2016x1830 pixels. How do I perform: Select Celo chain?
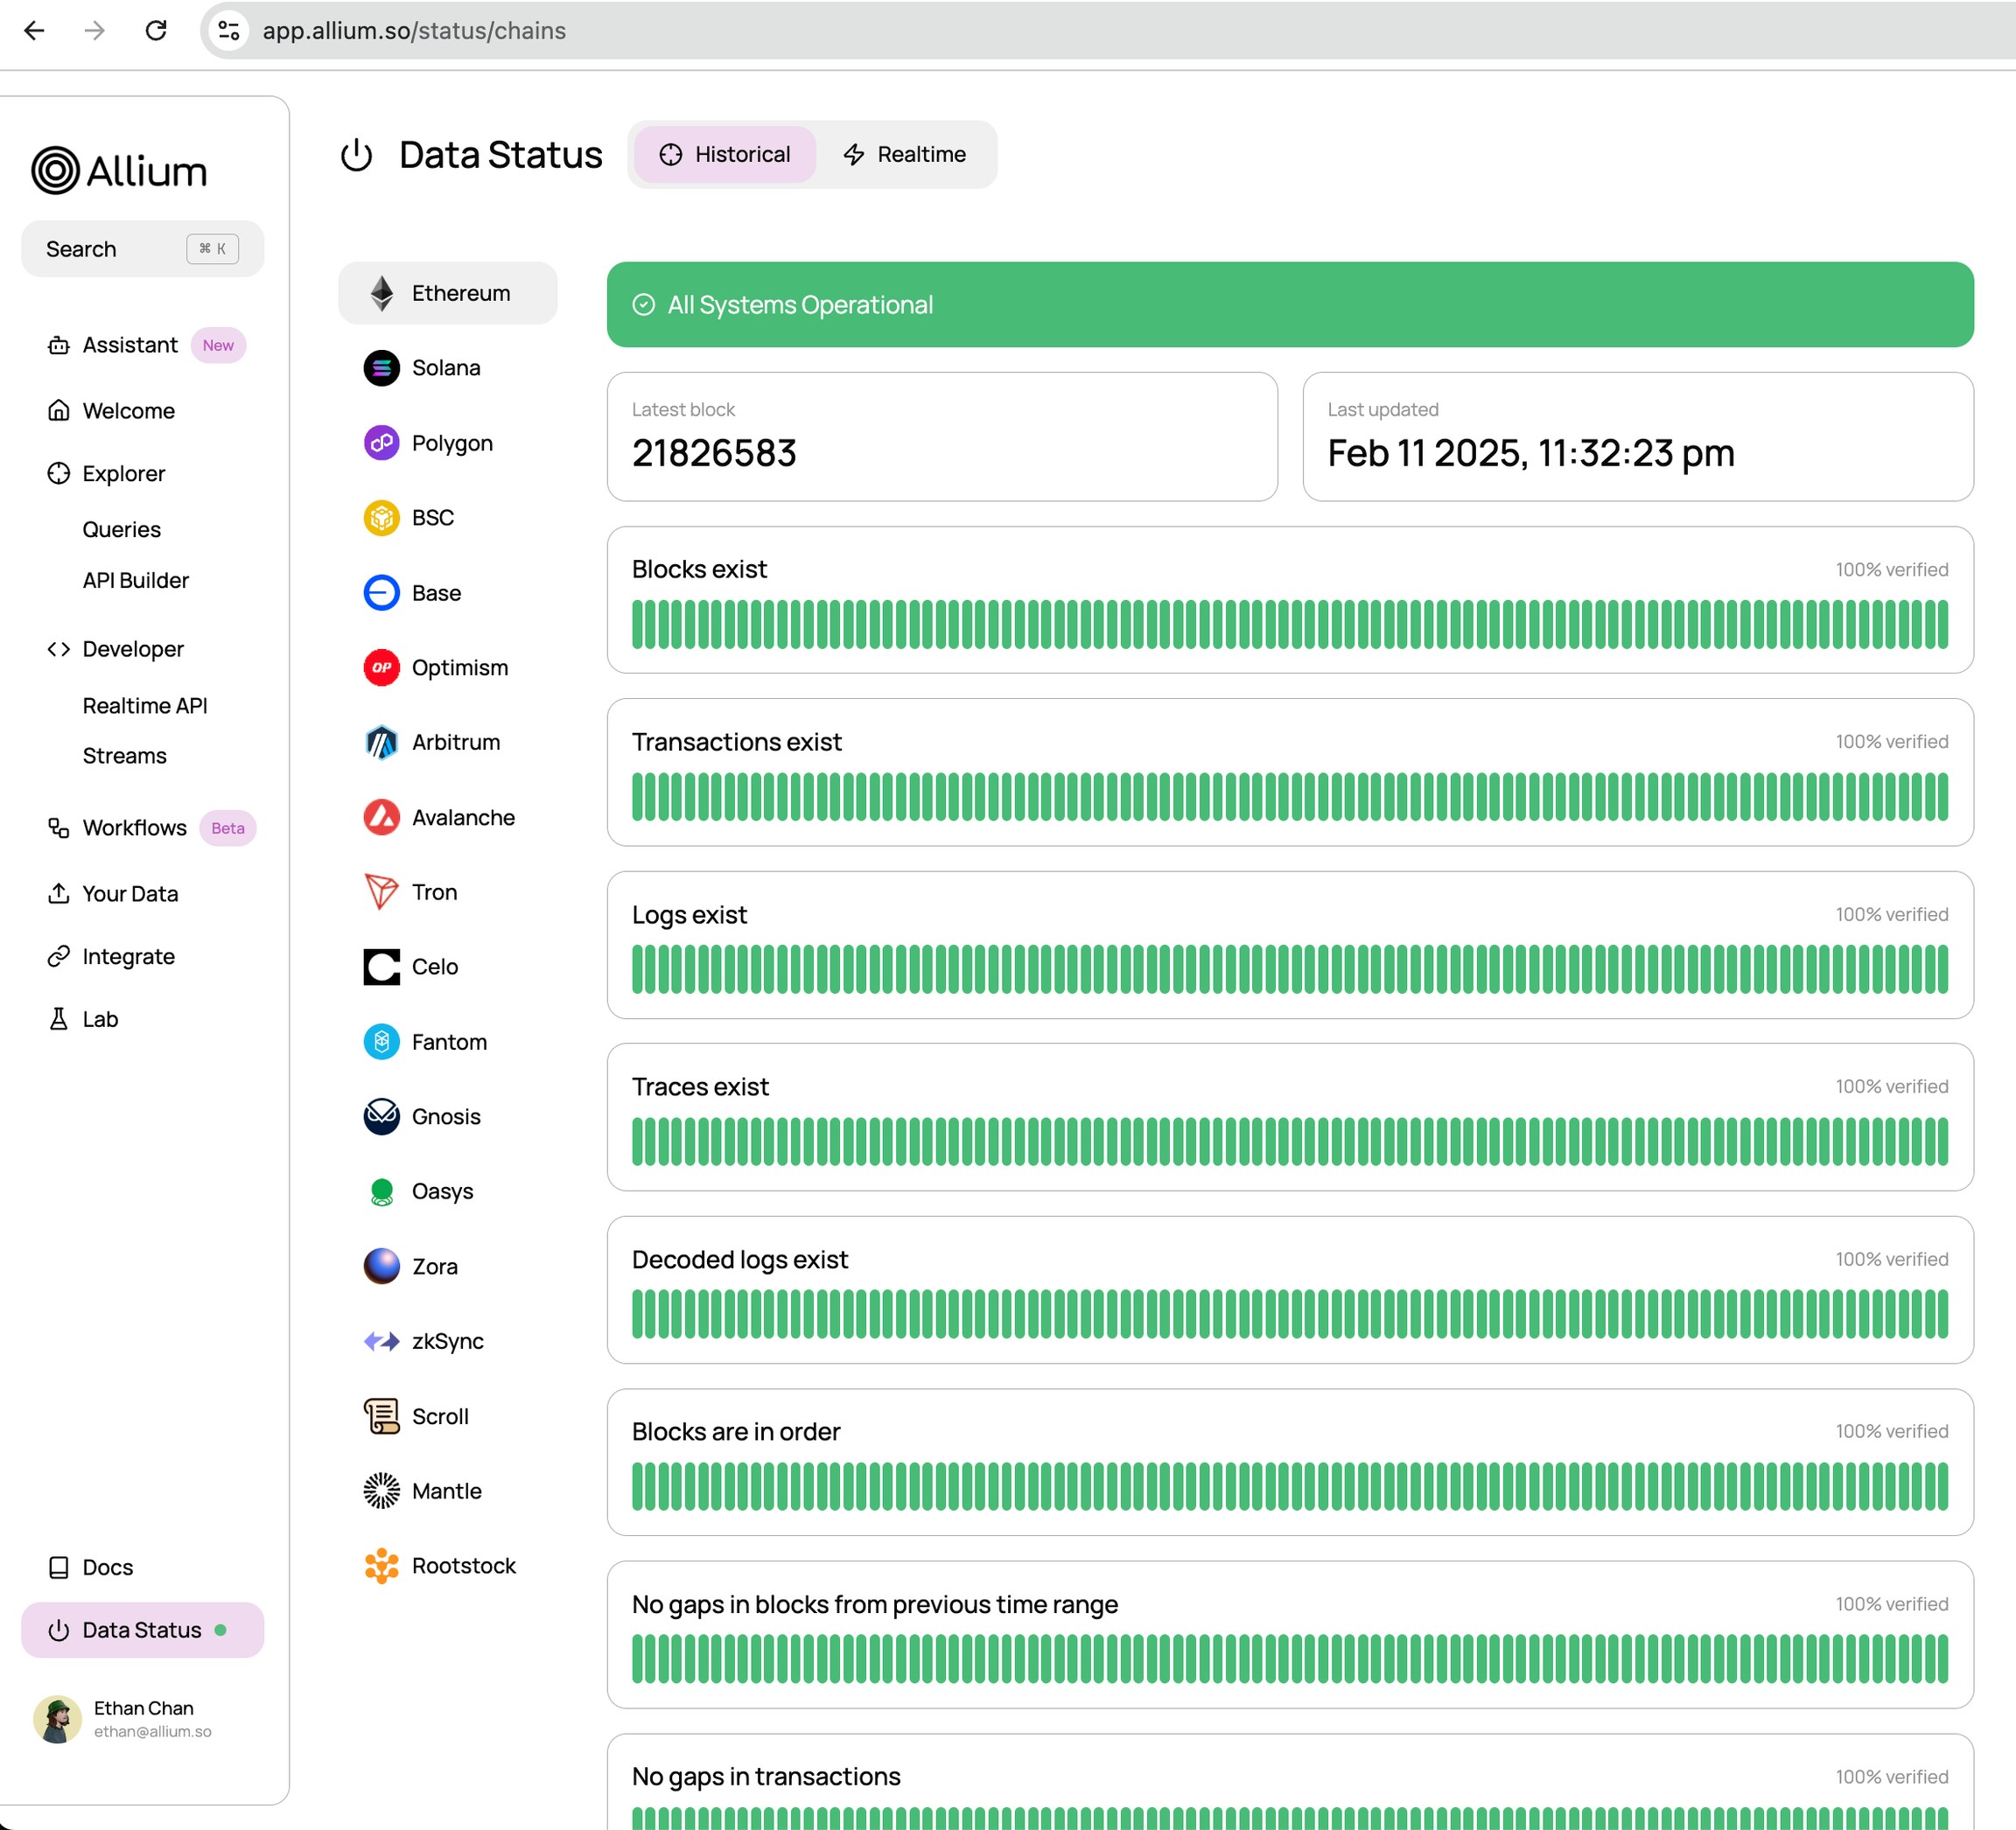[x=447, y=967]
